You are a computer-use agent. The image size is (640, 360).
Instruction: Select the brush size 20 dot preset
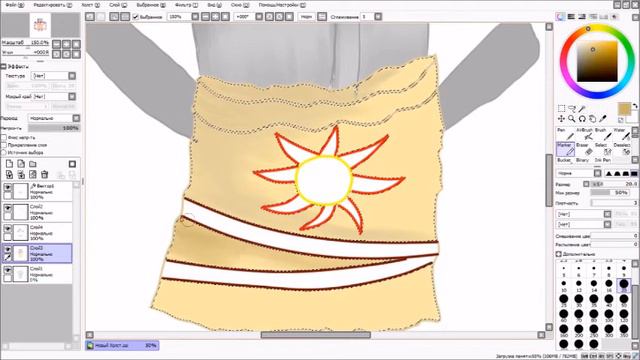point(624,285)
